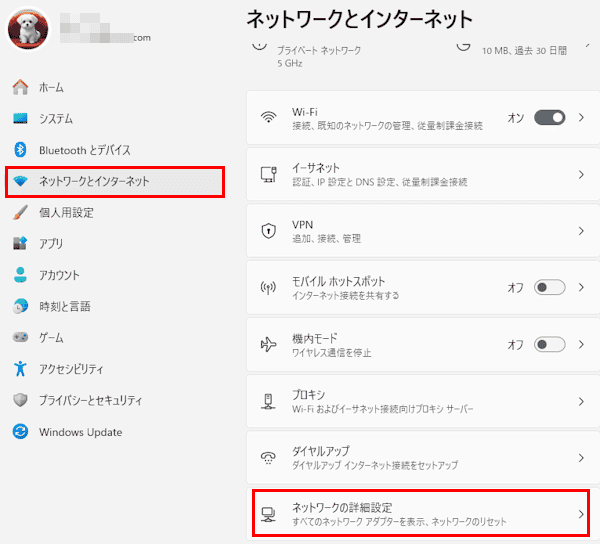The image size is (600, 544).
Task: Click the proxy server icon
Action: 268,401
